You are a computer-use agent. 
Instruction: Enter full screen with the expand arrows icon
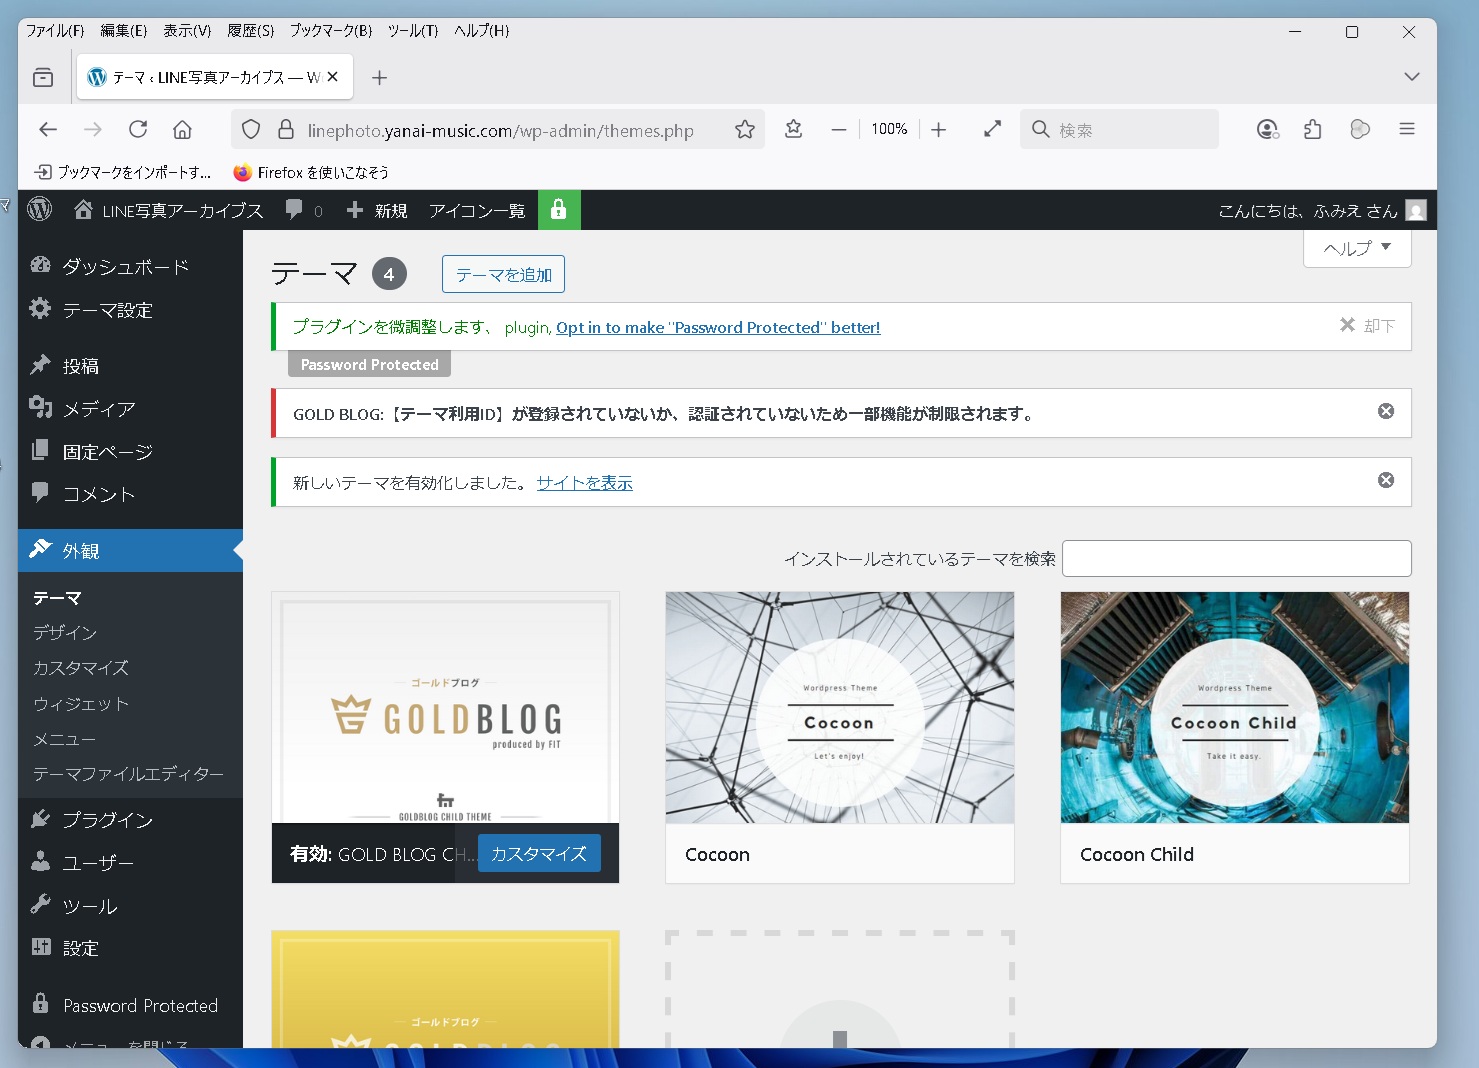992,129
